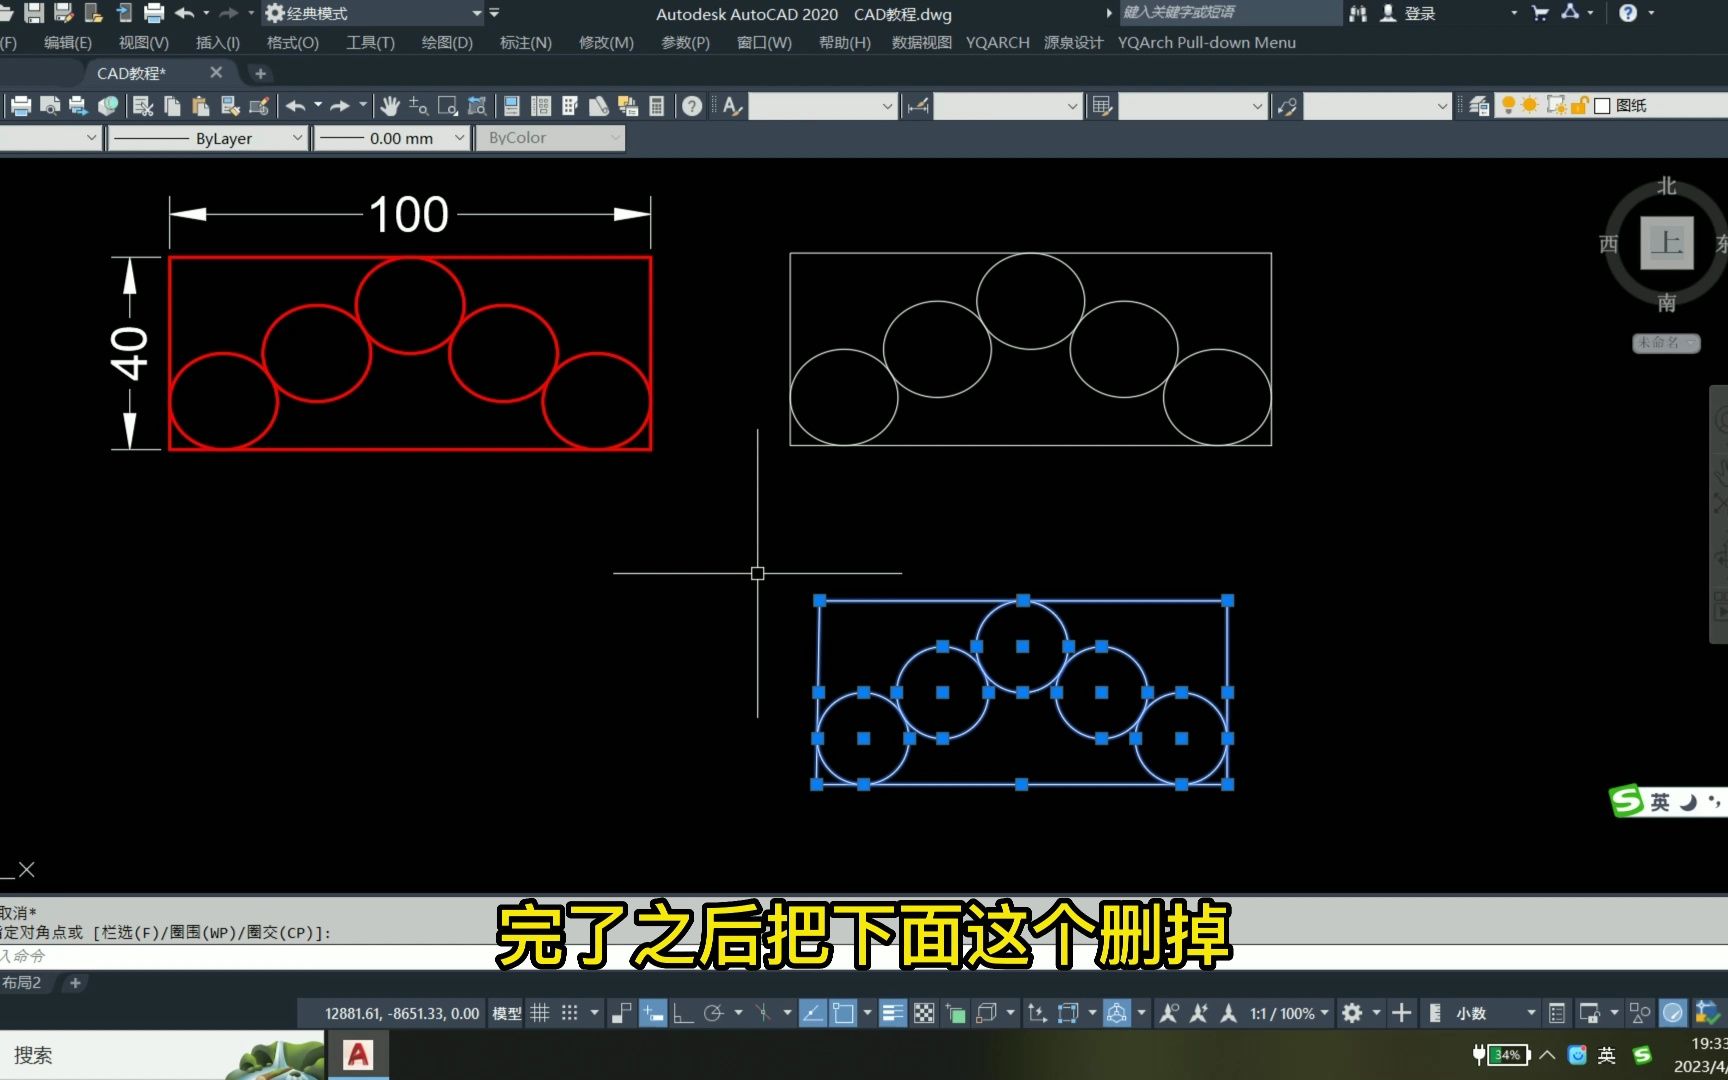Toggle transparency display in status bar
The image size is (1728, 1080).
click(924, 1013)
